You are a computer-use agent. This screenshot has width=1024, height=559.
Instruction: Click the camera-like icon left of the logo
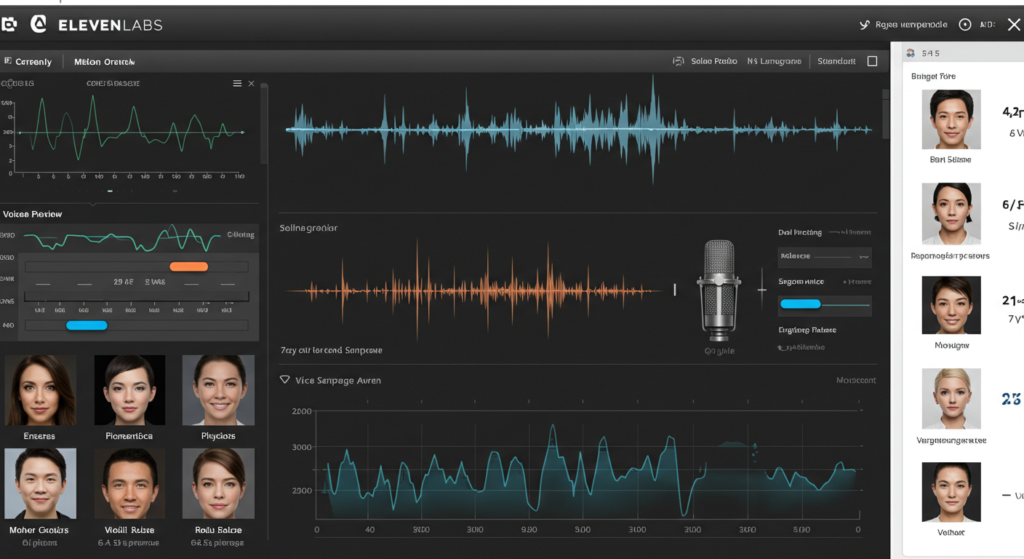pos(8,25)
